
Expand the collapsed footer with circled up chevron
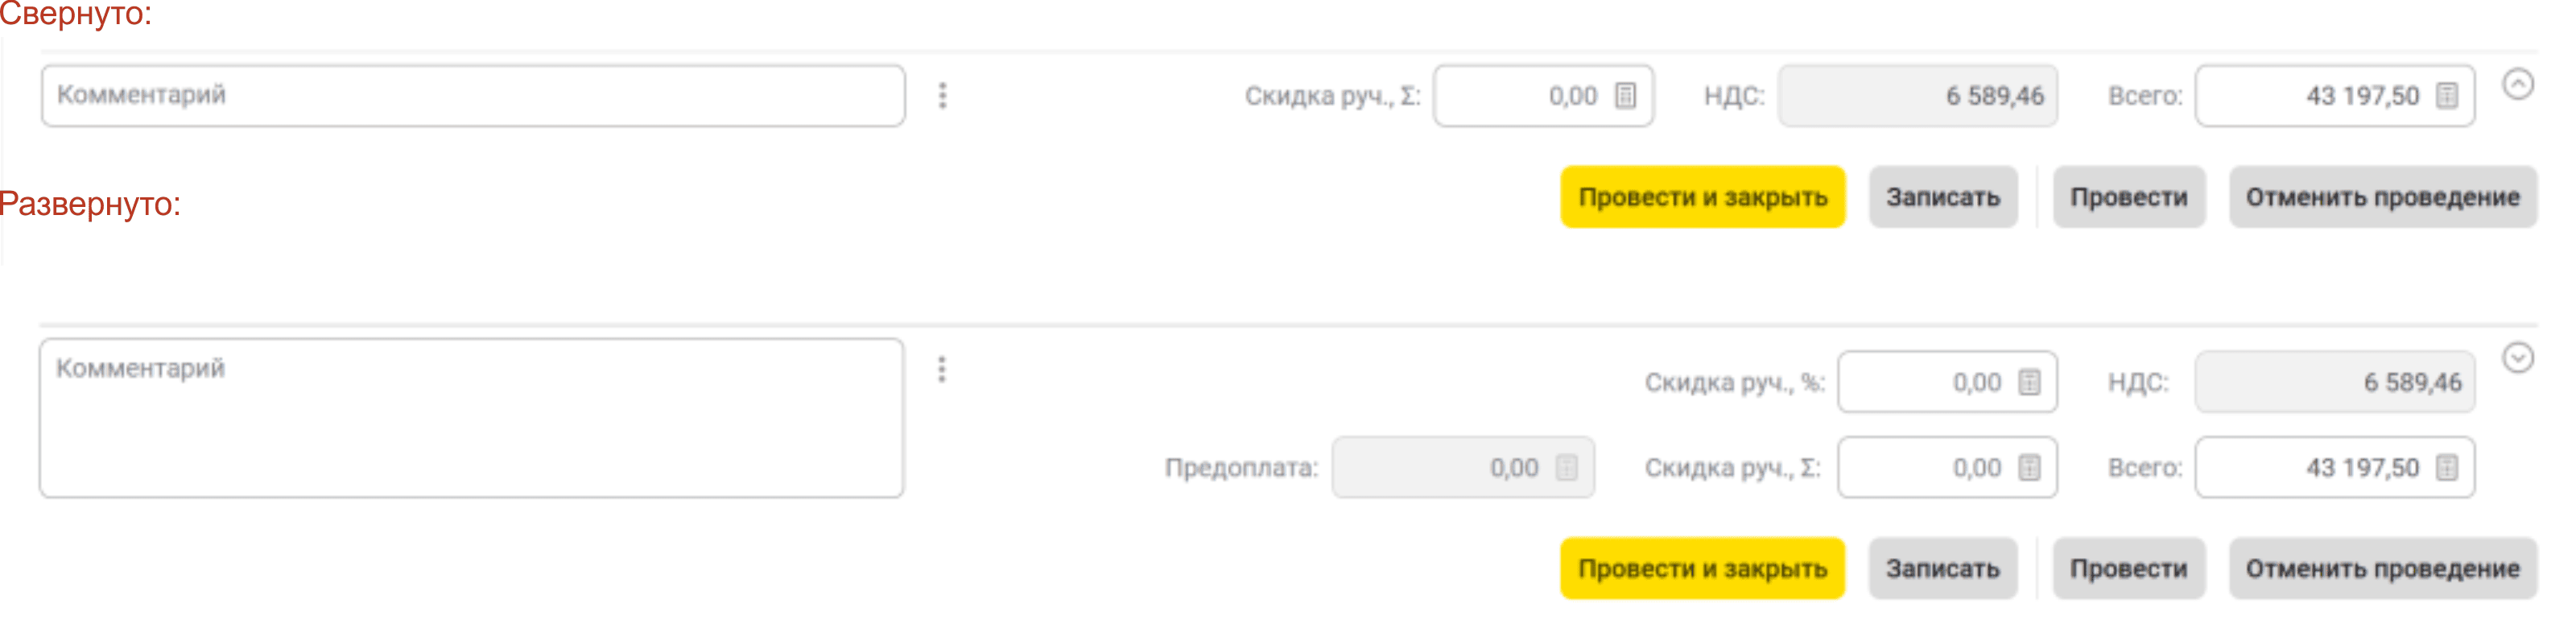pos(2518,85)
